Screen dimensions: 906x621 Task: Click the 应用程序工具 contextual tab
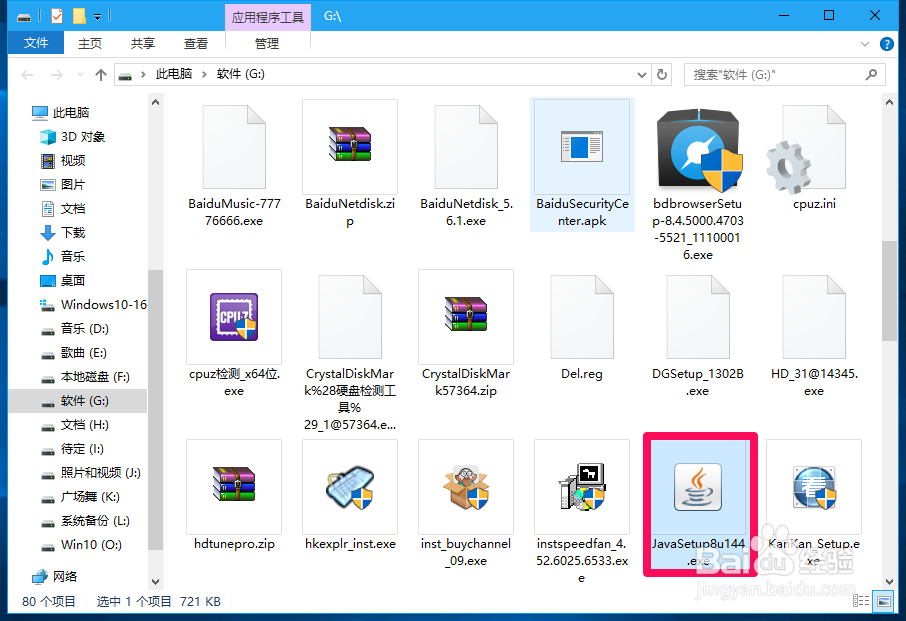[268, 17]
